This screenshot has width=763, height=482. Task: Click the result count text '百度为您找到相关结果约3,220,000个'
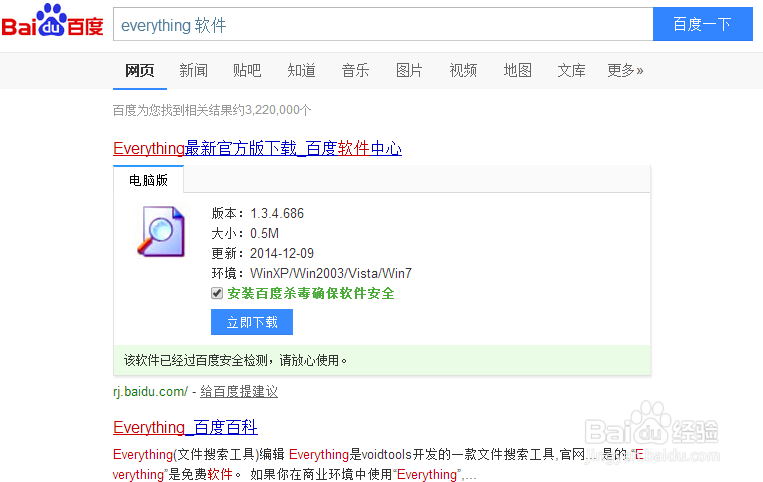pos(212,110)
